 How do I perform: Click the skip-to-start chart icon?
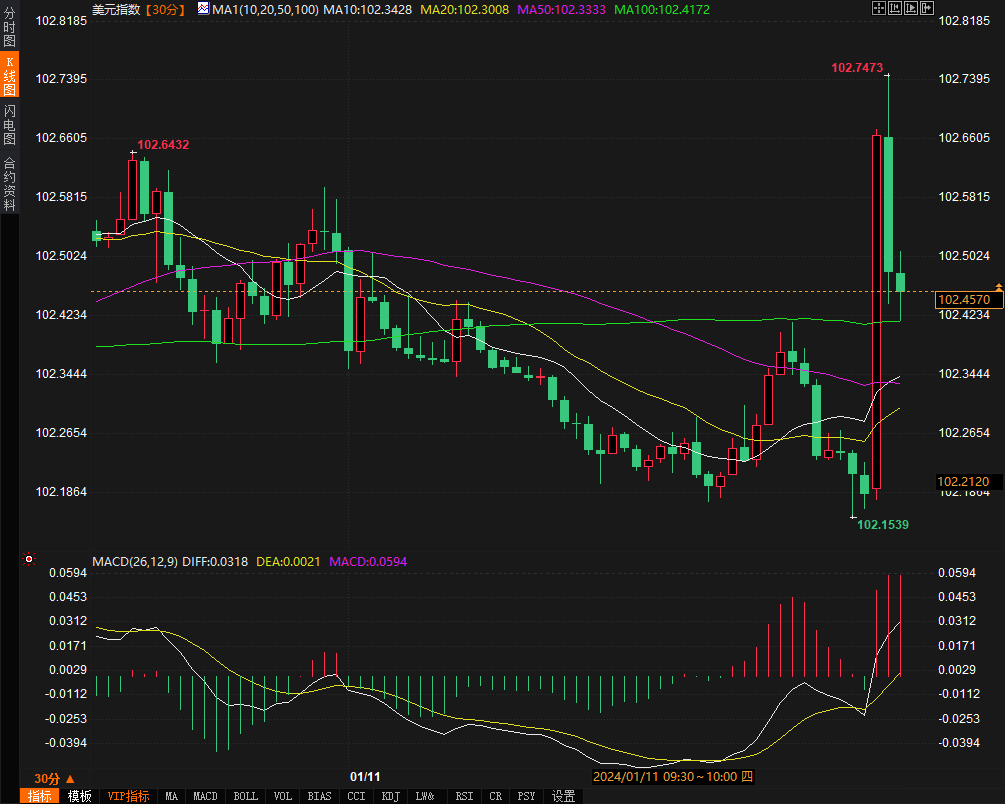click(x=896, y=8)
